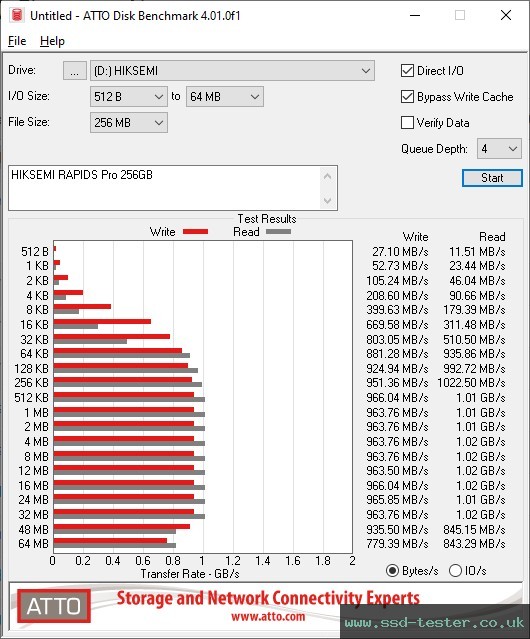Click the ATTO Disk Benchmark app icon
This screenshot has width=530, height=639.
tap(17, 15)
